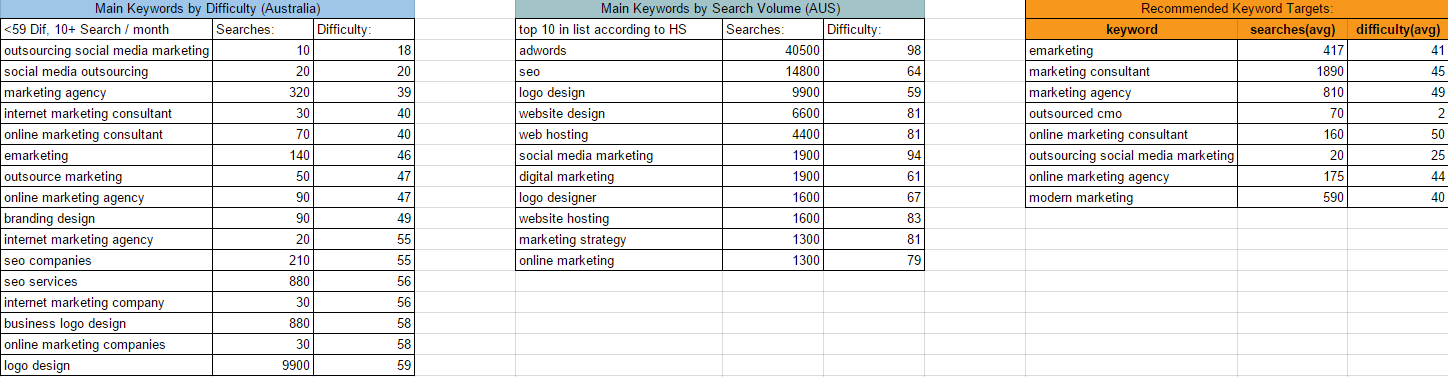The height and width of the screenshot is (377, 1448).
Task: Click the 'top 10 in list according to HS' cell
Action: tap(619, 29)
